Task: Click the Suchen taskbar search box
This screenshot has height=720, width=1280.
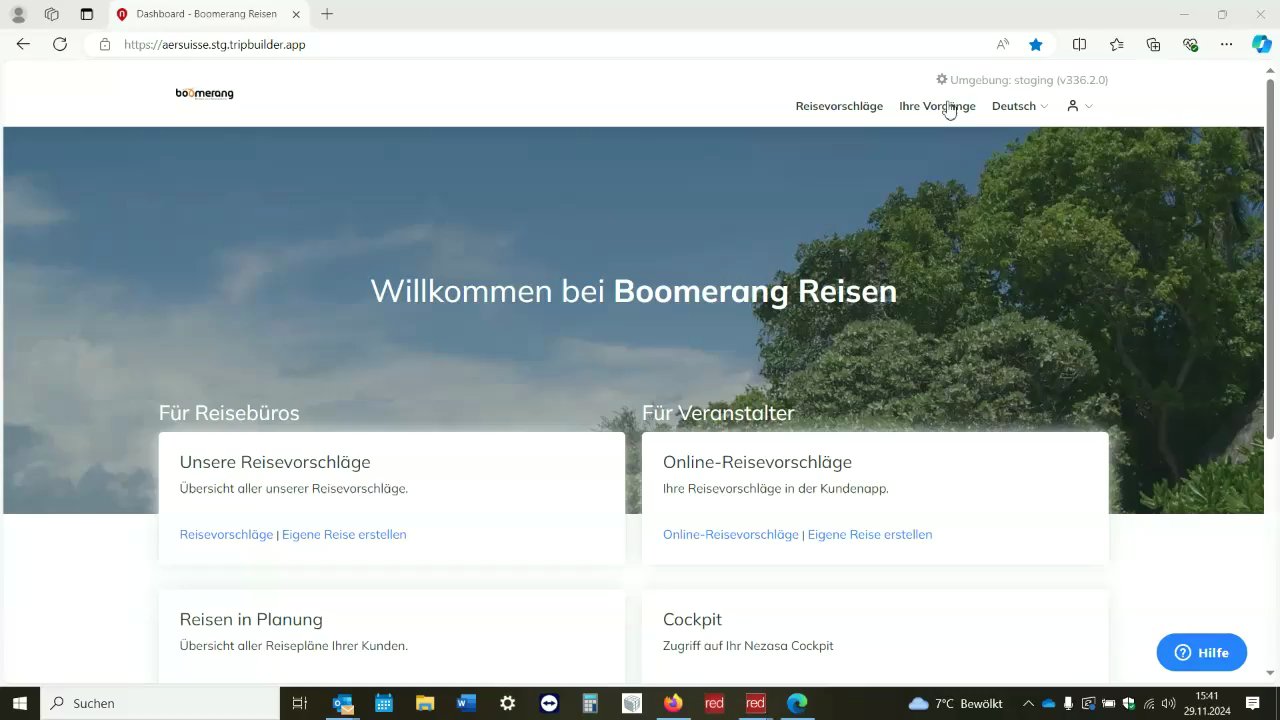Action: (160, 703)
